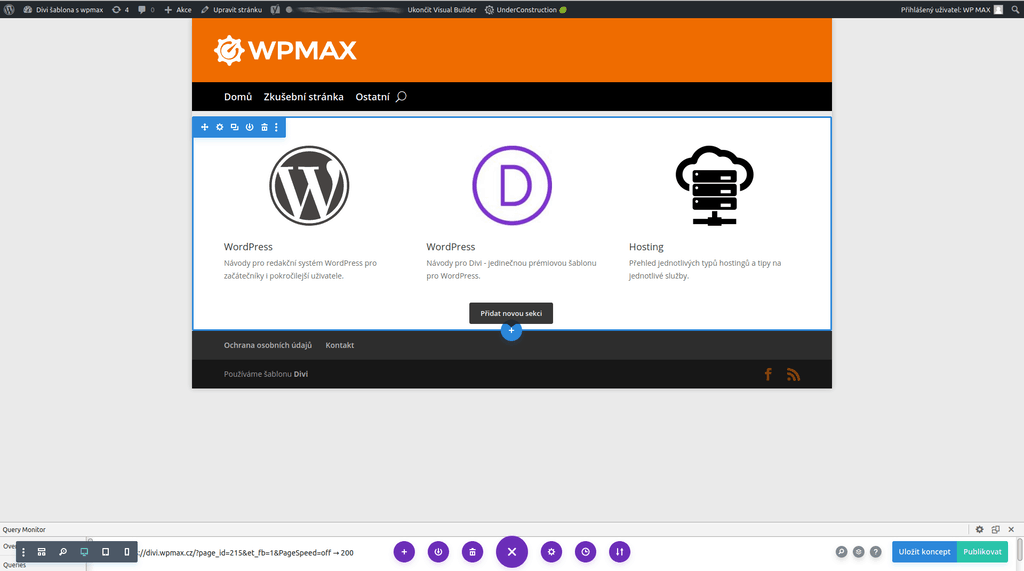
Task: Open the UnderConstruction admin bar item
Action: (x=525, y=10)
